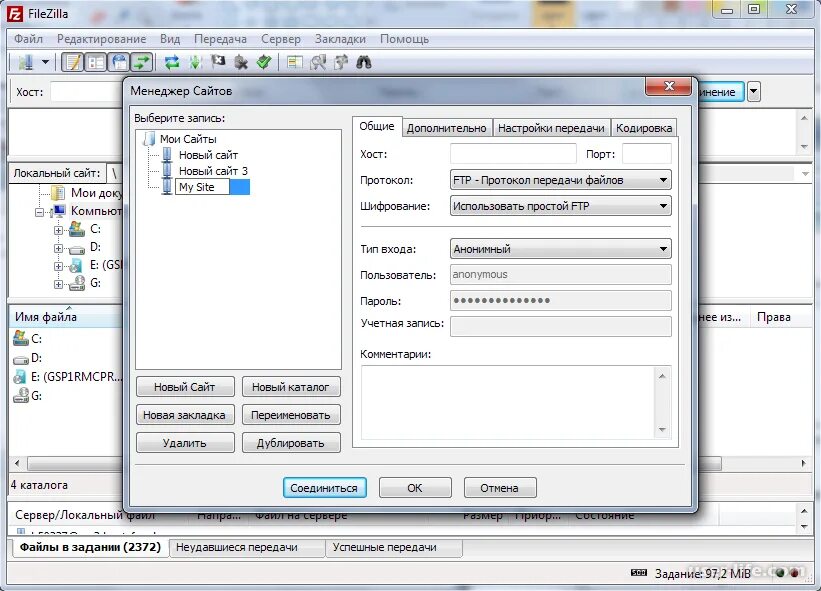Open the directory listing filters icon
The width and height of the screenshot is (821, 591).
[295, 62]
